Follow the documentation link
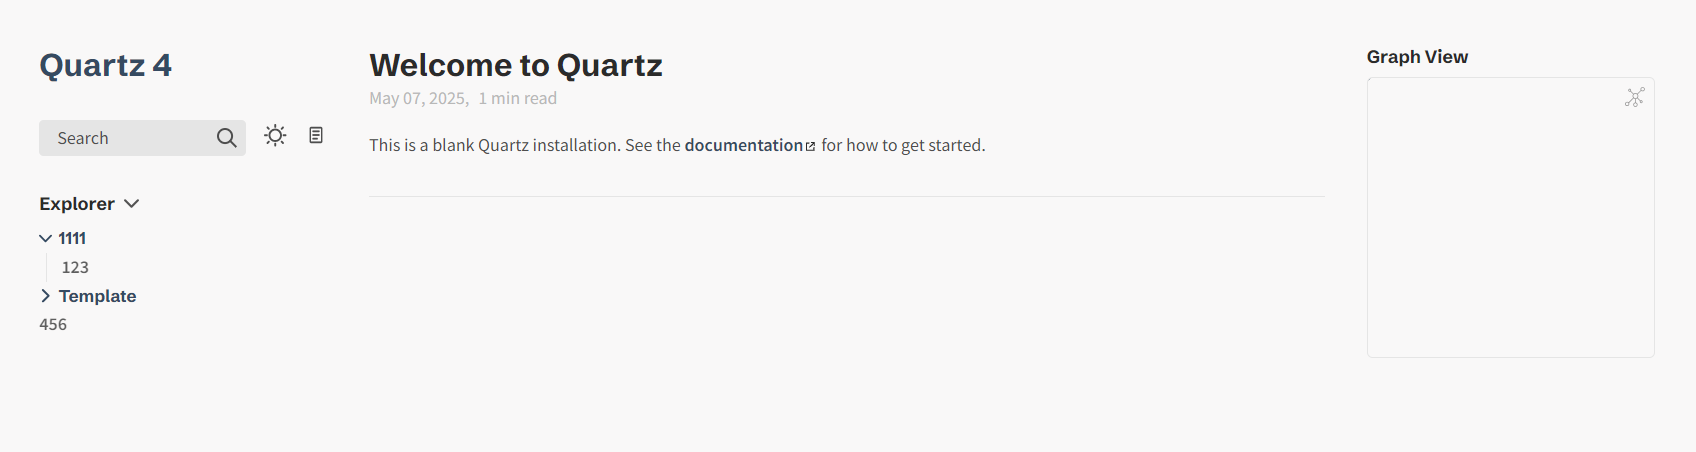 (x=743, y=145)
